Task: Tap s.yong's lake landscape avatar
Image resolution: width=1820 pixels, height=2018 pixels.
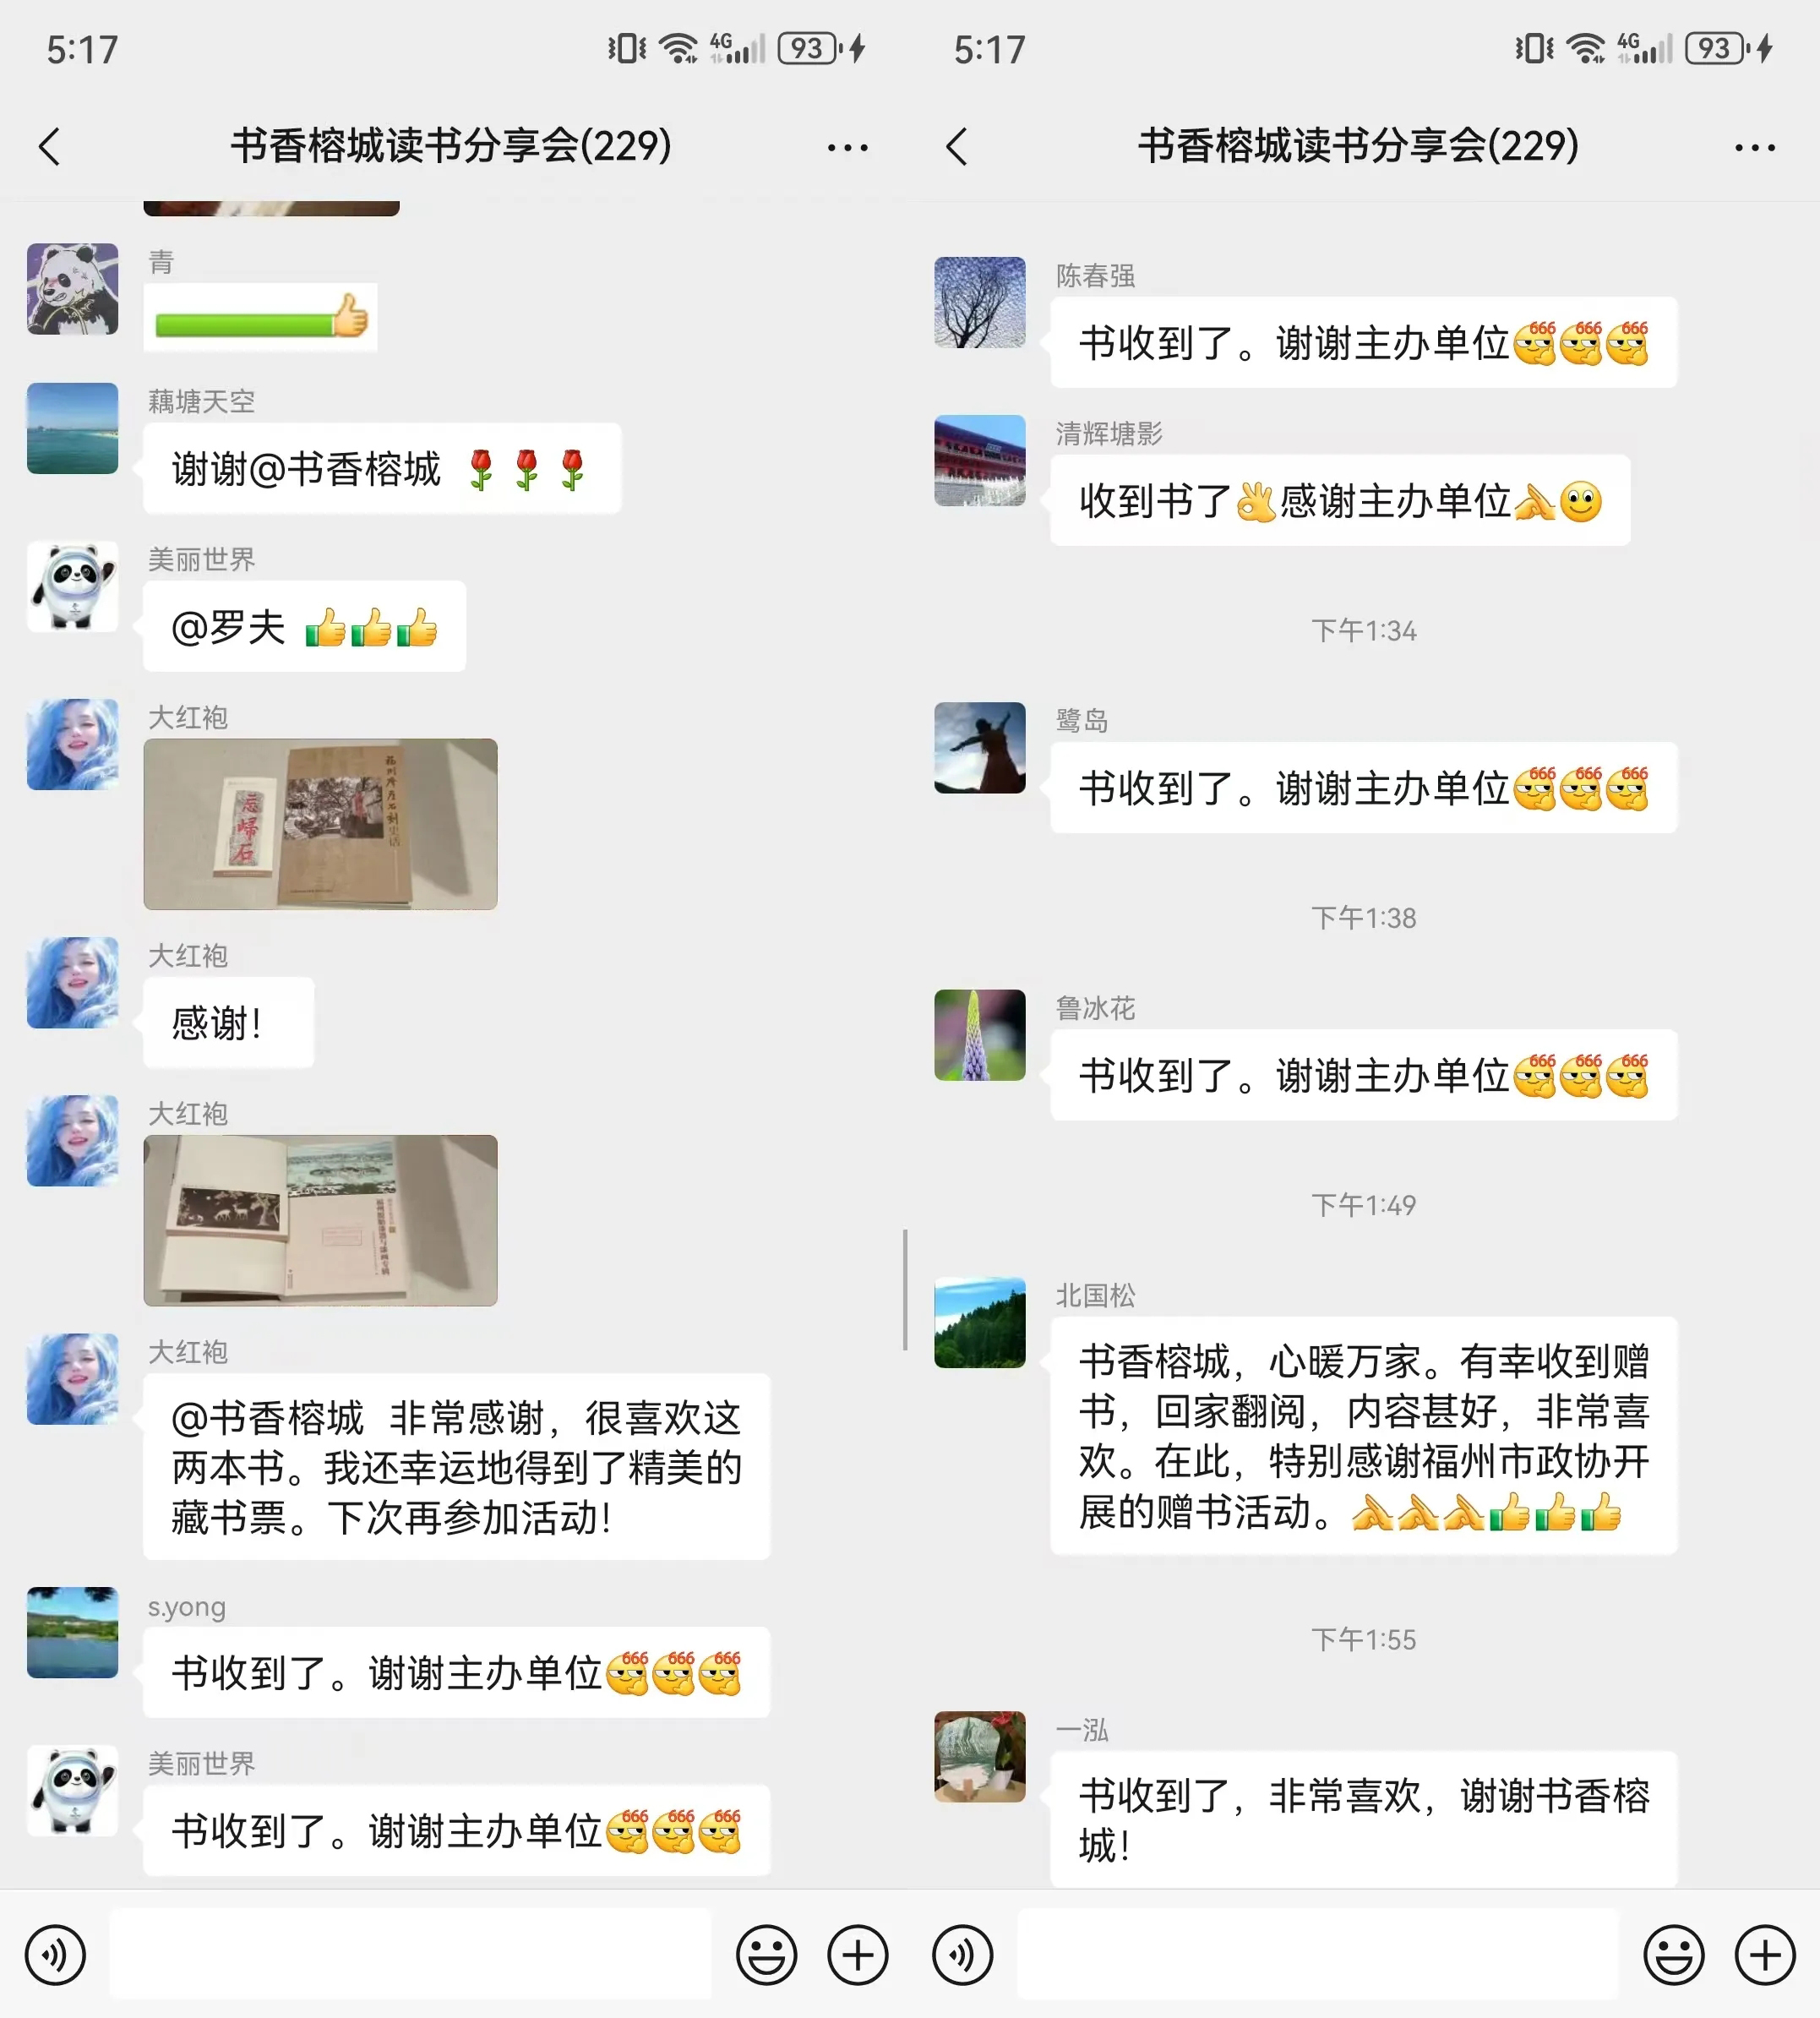Action: (72, 1632)
